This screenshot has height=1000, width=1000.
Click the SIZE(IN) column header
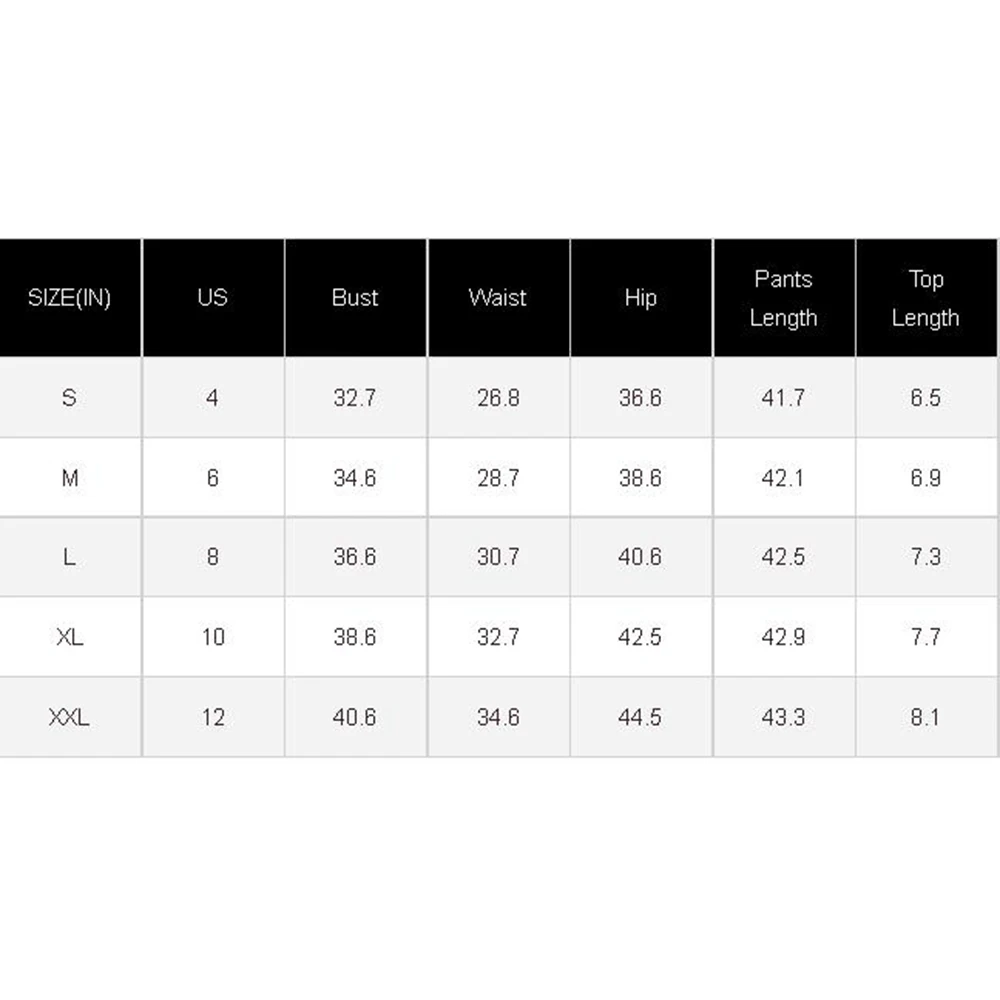69,298
